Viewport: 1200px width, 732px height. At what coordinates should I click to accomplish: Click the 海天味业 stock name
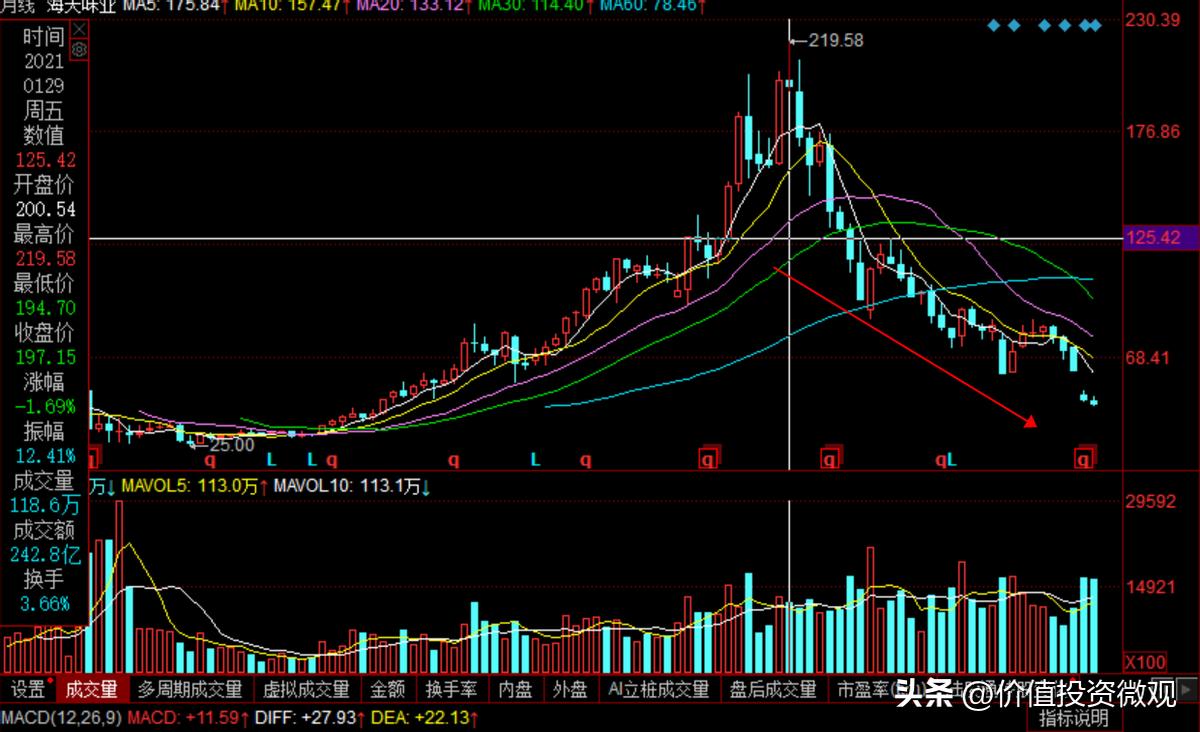point(80,6)
